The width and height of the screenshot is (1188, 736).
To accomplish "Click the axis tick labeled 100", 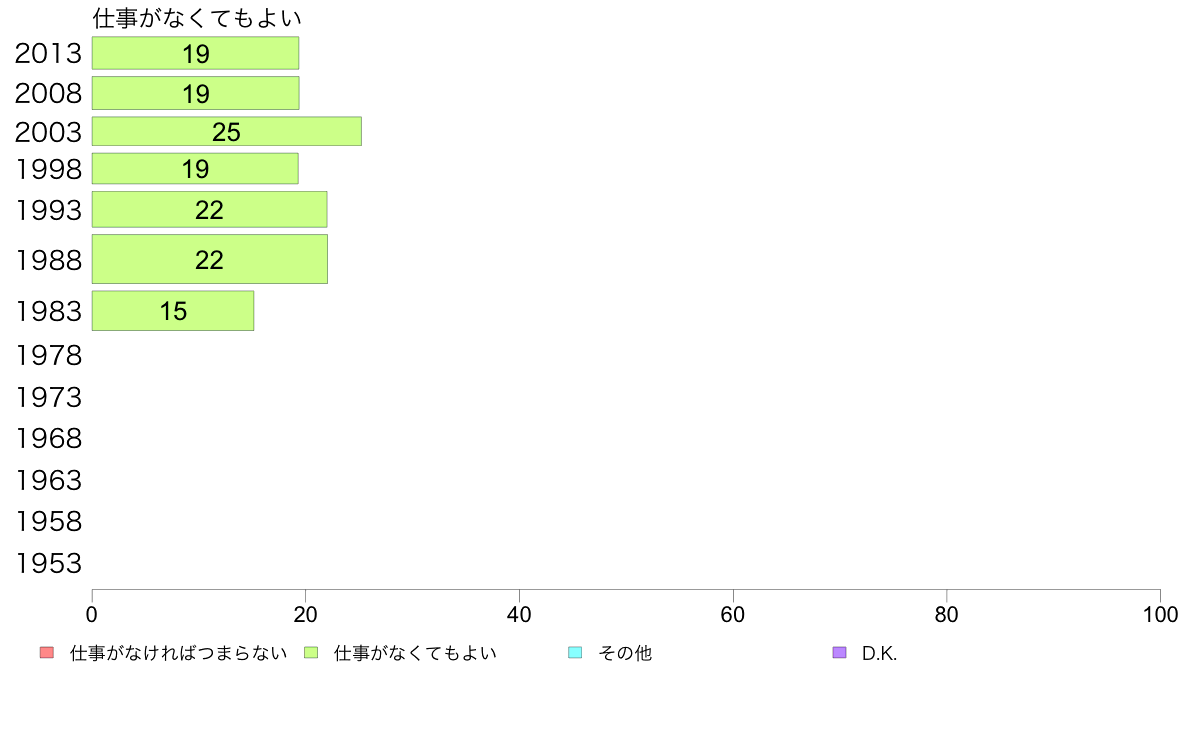I will (1160, 614).
